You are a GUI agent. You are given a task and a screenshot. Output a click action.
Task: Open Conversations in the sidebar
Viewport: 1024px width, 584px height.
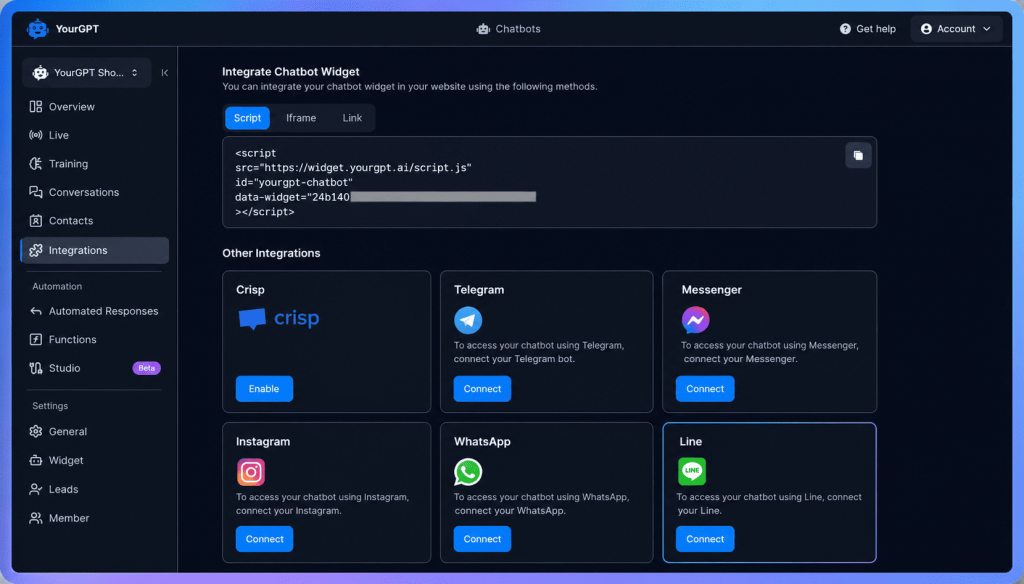pos(95,192)
